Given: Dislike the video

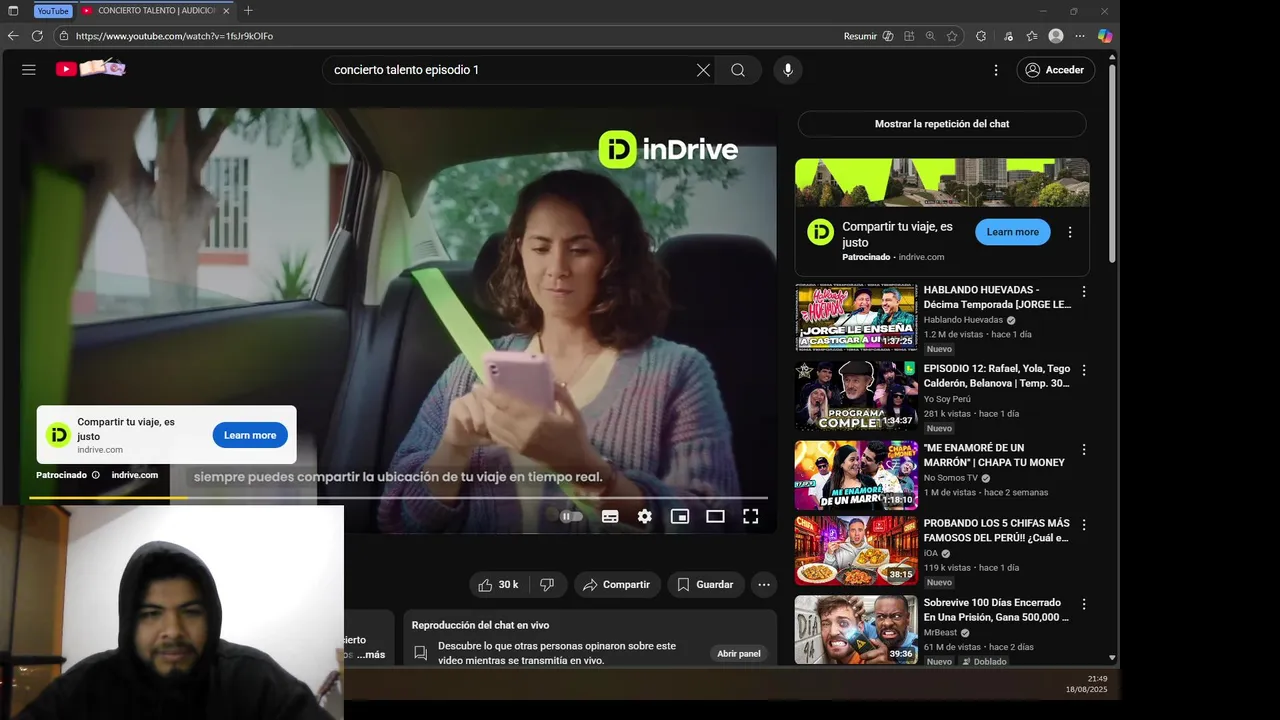Looking at the screenshot, I should [547, 584].
